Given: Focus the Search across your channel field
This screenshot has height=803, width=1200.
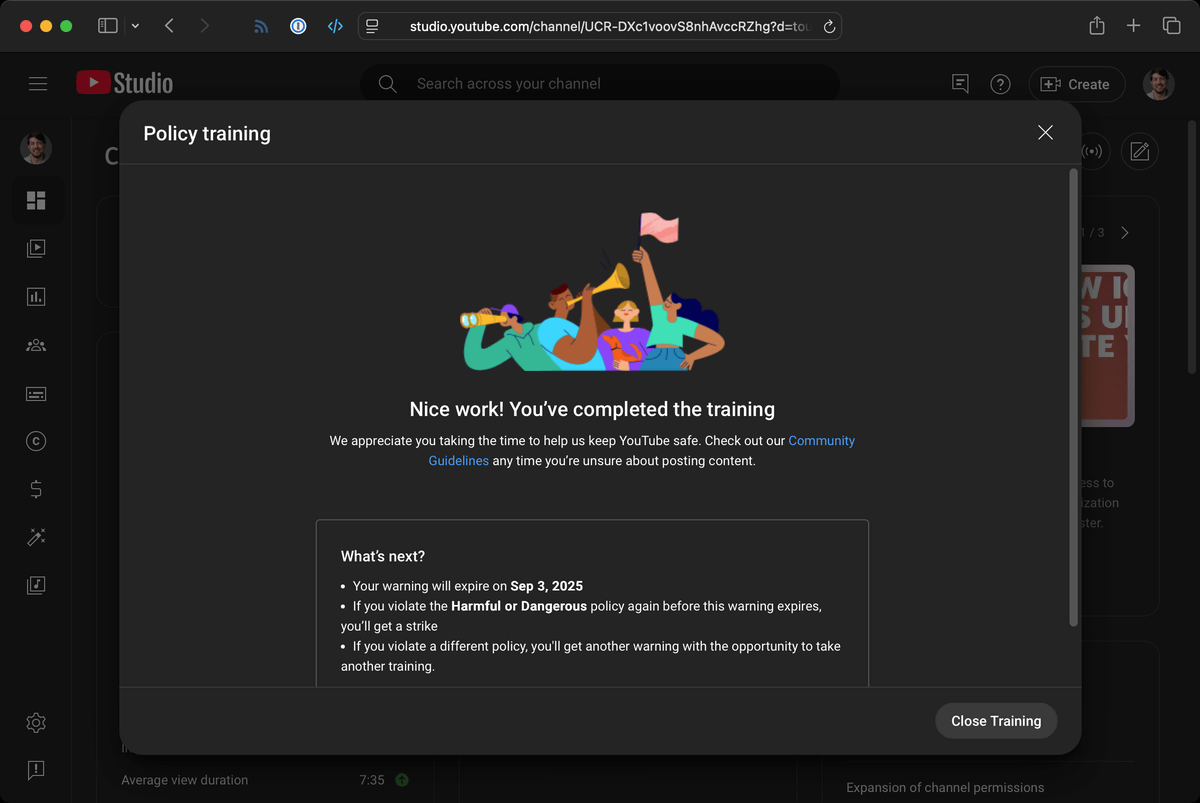Looking at the screenshot, I should (600, 84).
